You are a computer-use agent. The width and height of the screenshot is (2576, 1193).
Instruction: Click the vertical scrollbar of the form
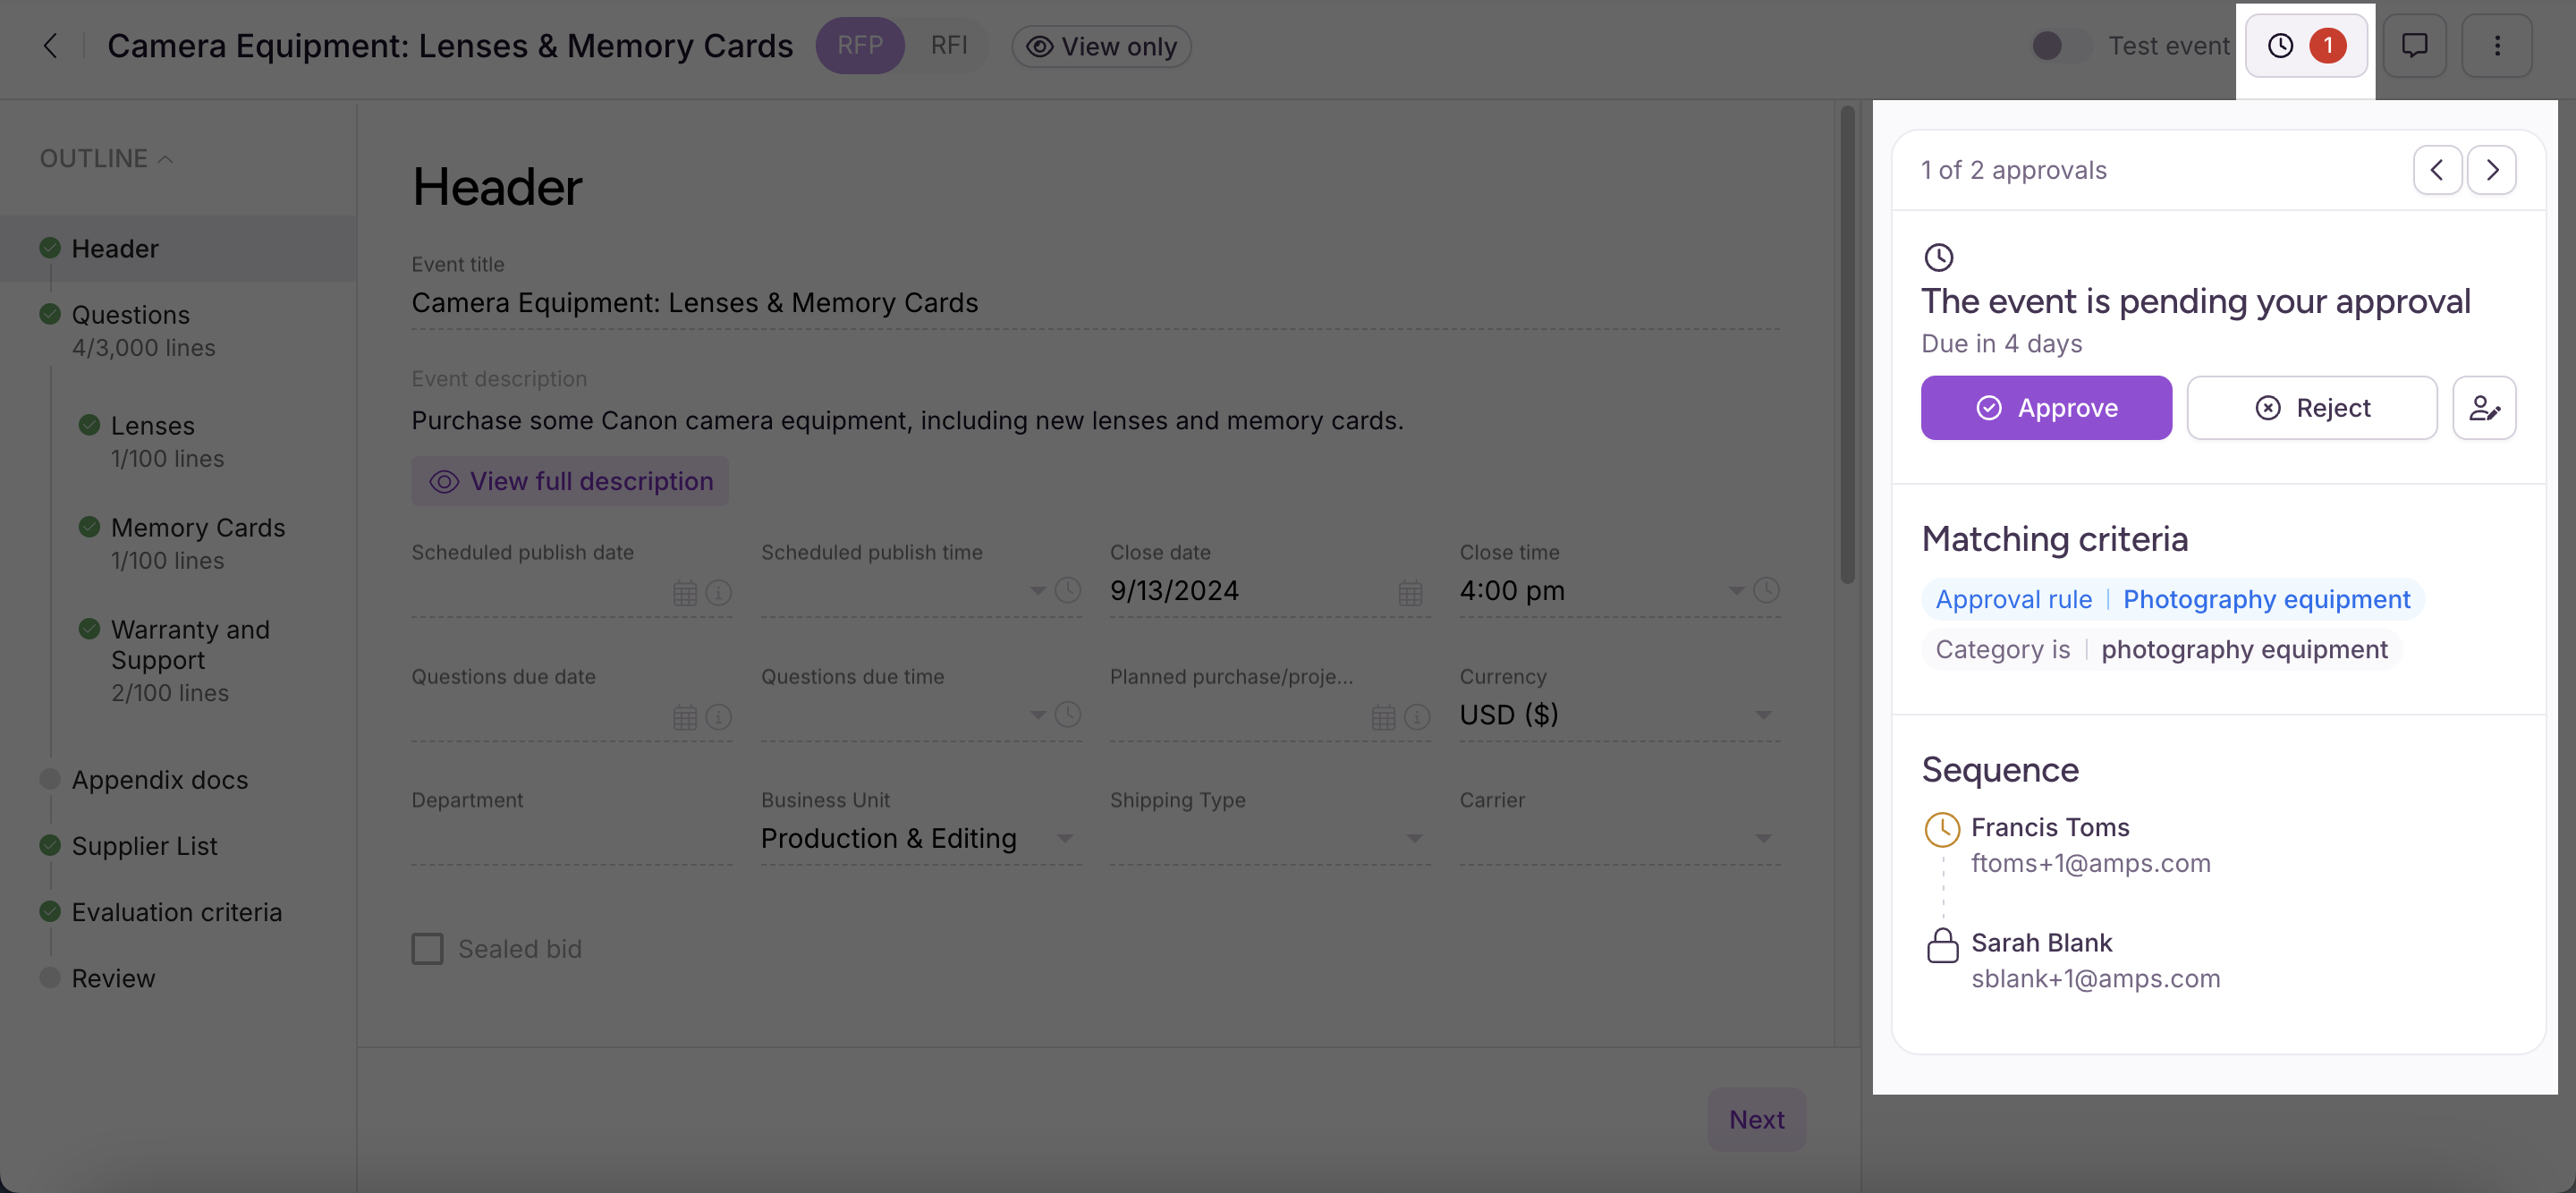click(1847, 345)
